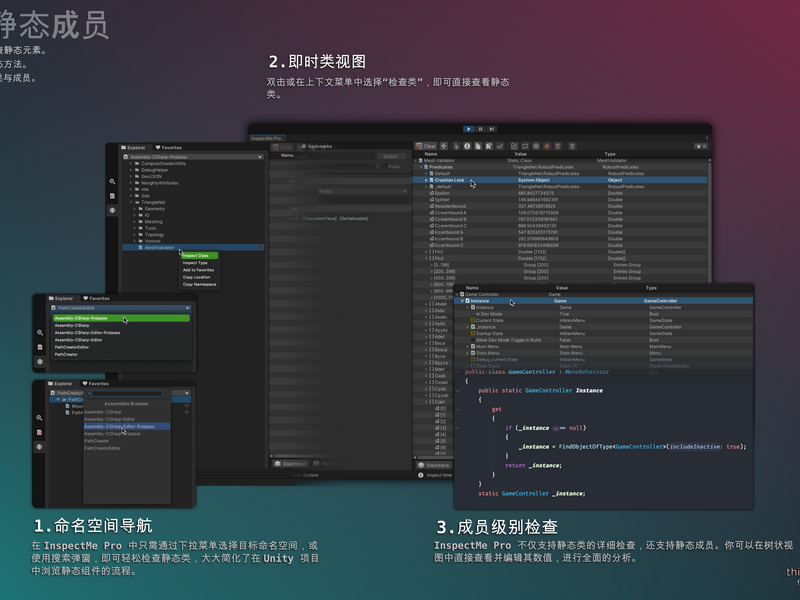
Task: Click the Play button in the Unity toolbar
Action: tap(468, 129)
